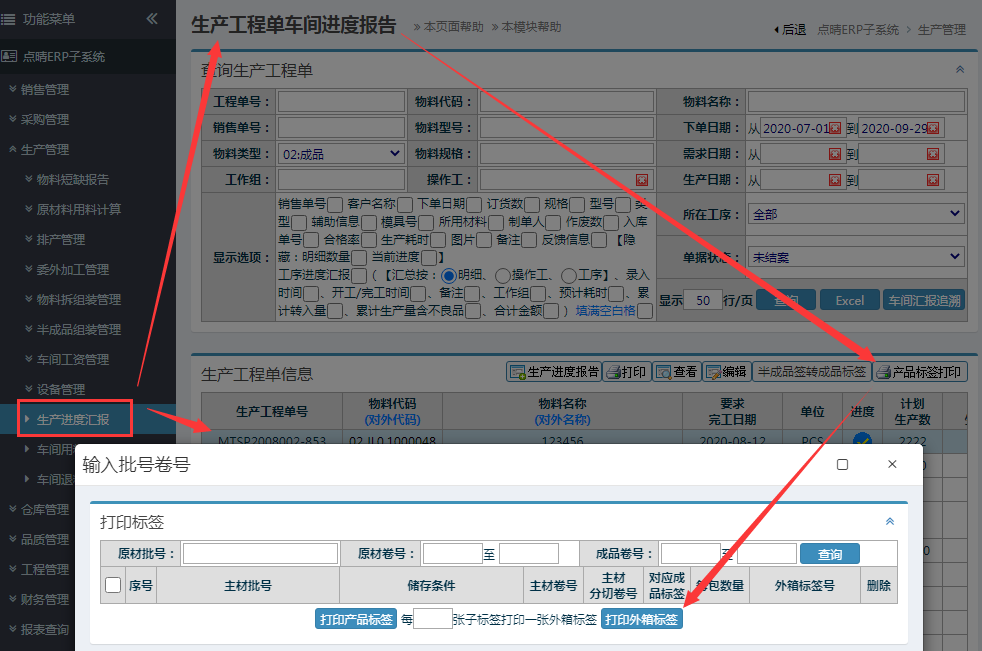Tick the 销售单号 display option checkbox

(335, 205)
